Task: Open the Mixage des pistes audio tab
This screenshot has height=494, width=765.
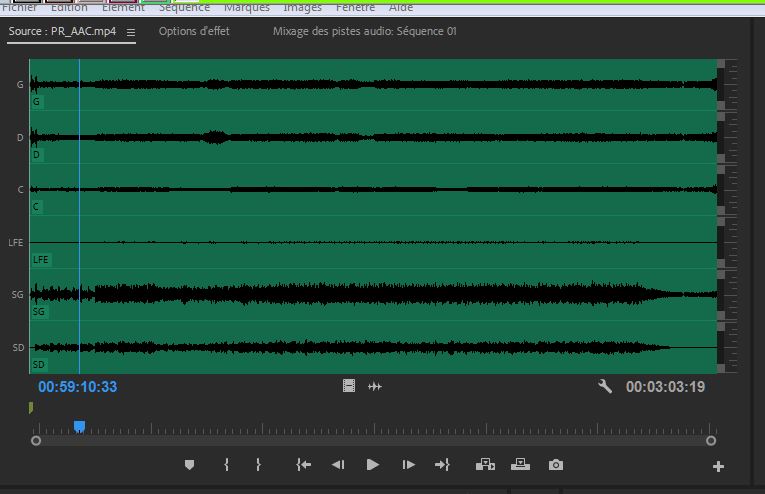Action: 364,32
